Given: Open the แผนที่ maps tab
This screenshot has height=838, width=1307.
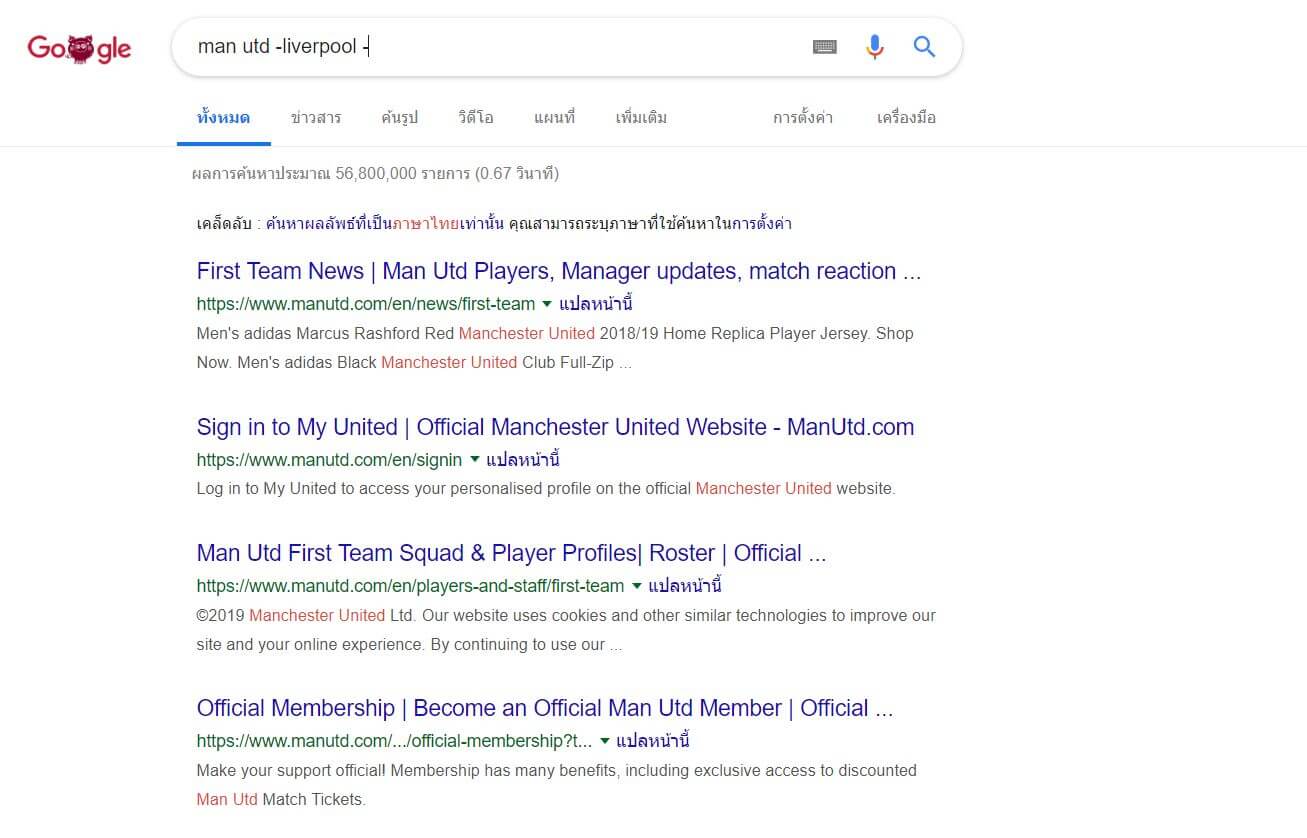Looking at the screenshot, I should pyautogui.click(x=554, y=118).
